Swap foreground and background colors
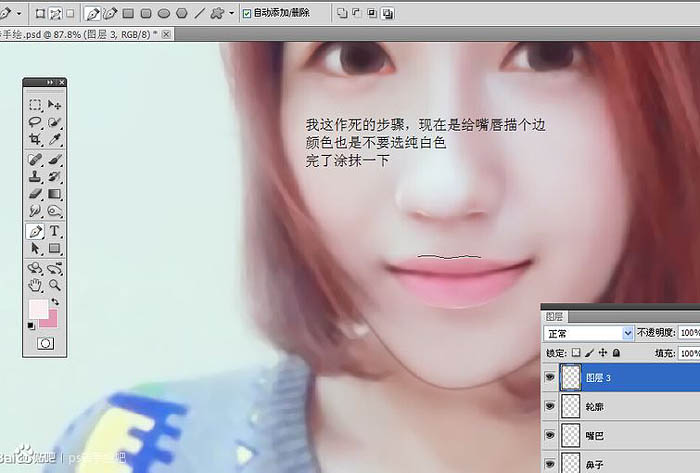700x473 pixels. pyautogui.click(x=55, y=302)
